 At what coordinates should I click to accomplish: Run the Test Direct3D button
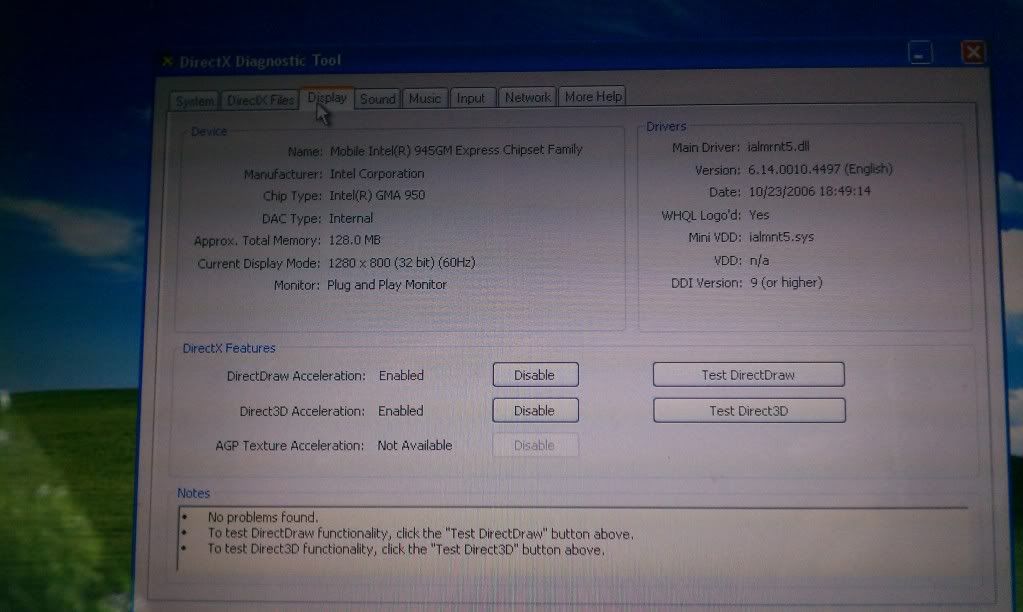(x=749, y=410)
